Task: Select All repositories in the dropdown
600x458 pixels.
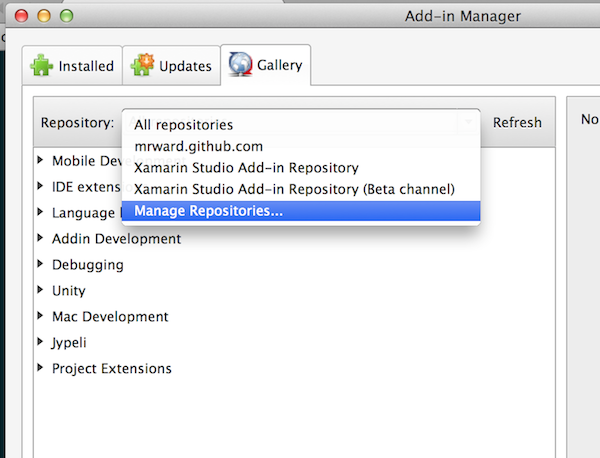Action: click(x=301, y=125)
